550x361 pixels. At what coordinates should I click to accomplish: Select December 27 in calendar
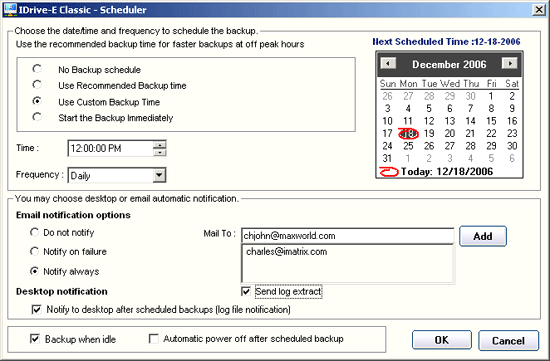click(450, 146)
